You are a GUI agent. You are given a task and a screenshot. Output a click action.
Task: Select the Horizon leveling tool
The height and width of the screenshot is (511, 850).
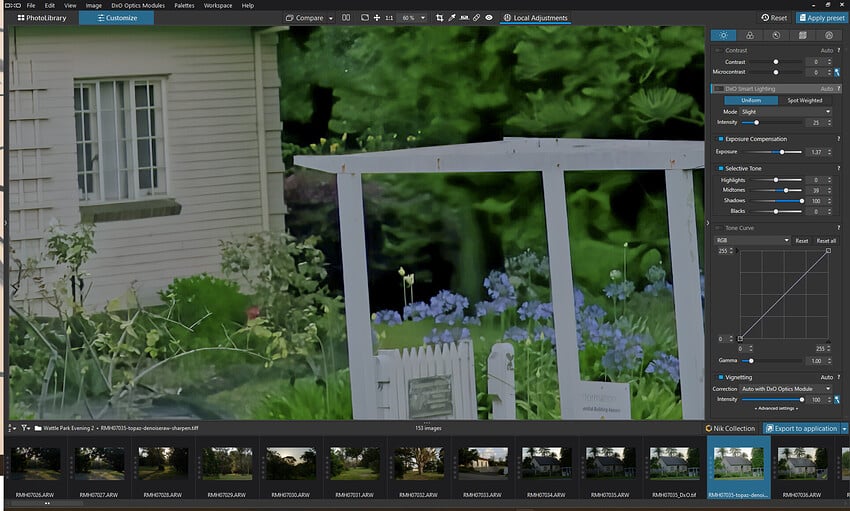click(x=464, y=18)
